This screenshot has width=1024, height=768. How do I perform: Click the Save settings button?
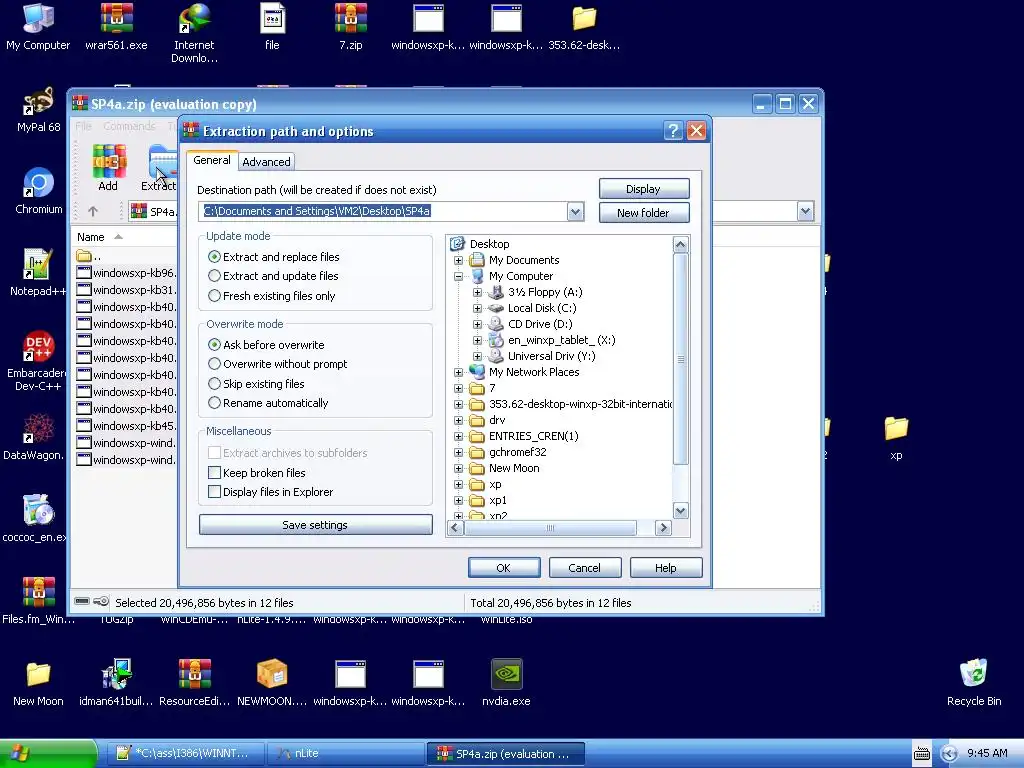pos(315,524)
